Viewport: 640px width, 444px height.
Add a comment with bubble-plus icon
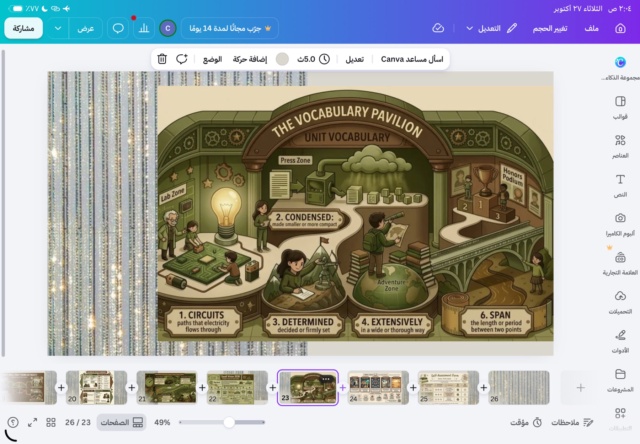pyautogui.click(x=182, y=59)
